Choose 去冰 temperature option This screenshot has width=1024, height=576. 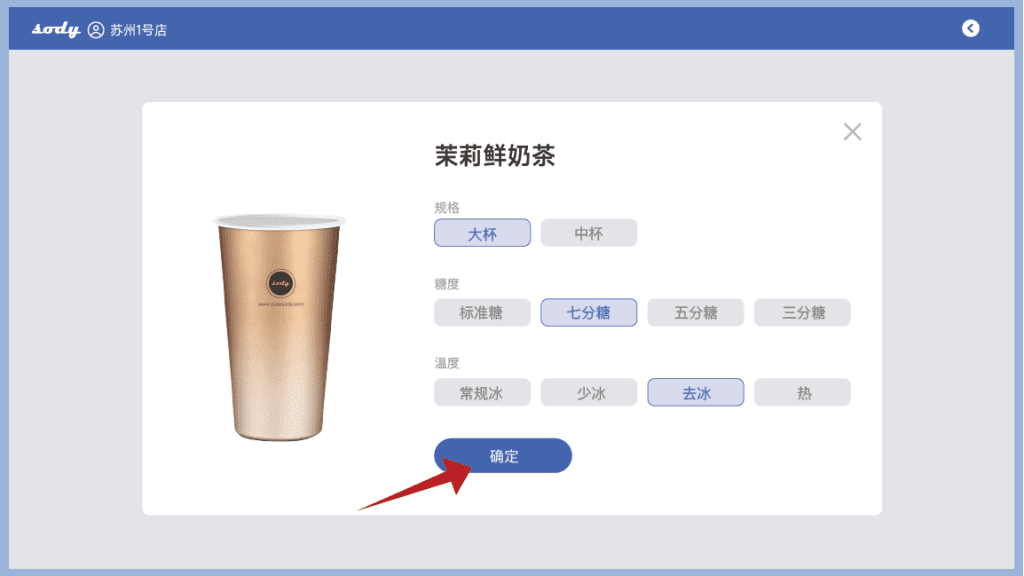696,392
